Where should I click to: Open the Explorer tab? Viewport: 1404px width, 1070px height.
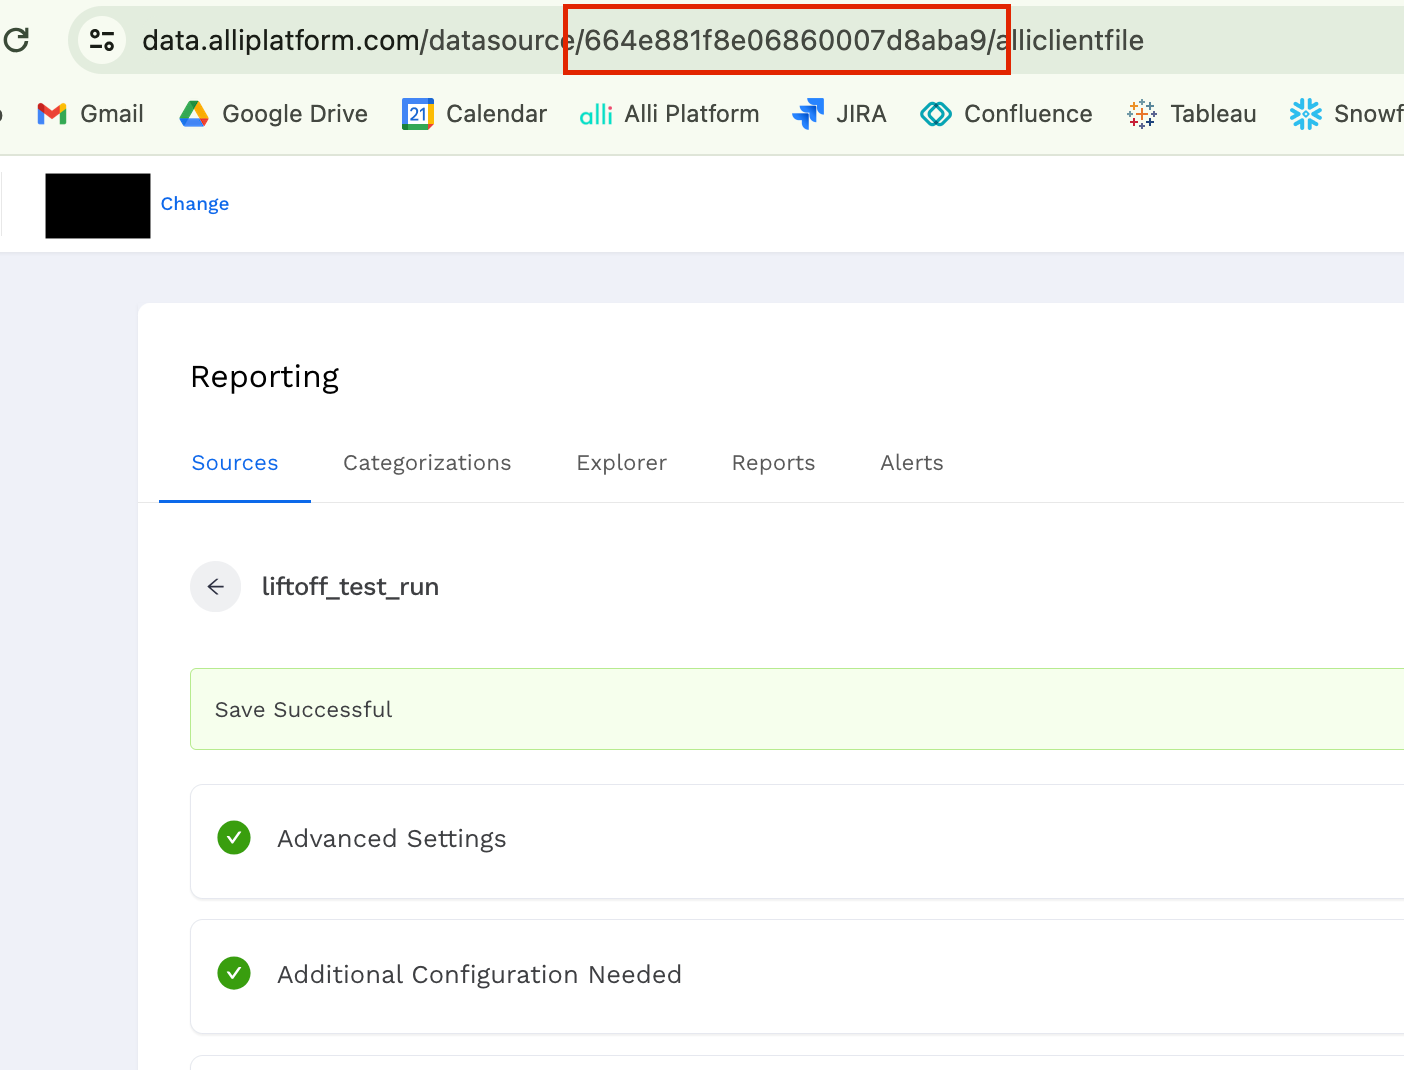[621, 463]
